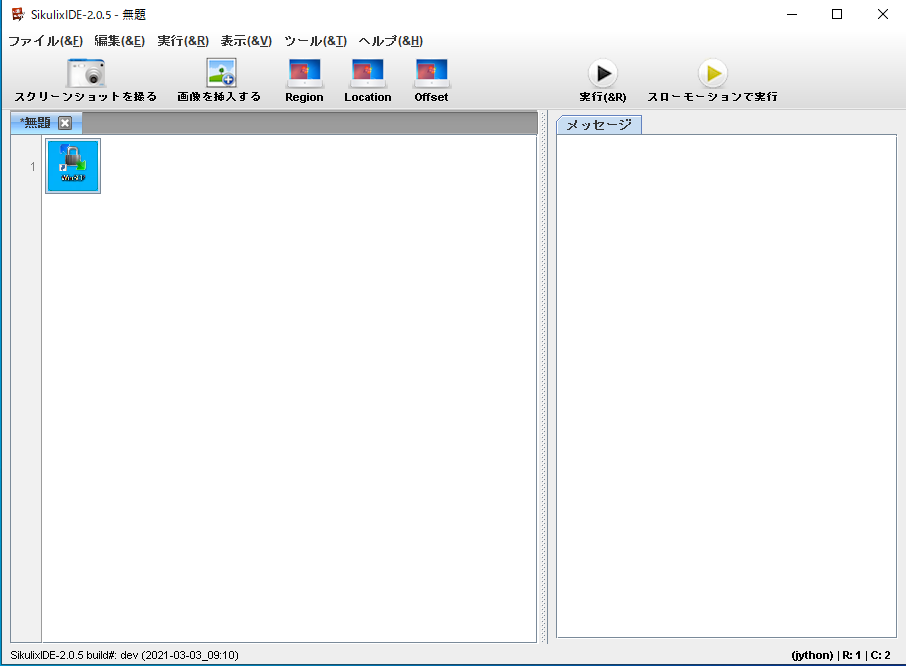Click the captured image thumbnail on line 1
The height and width of the screenshot is (666, 906).
[73, 166]
